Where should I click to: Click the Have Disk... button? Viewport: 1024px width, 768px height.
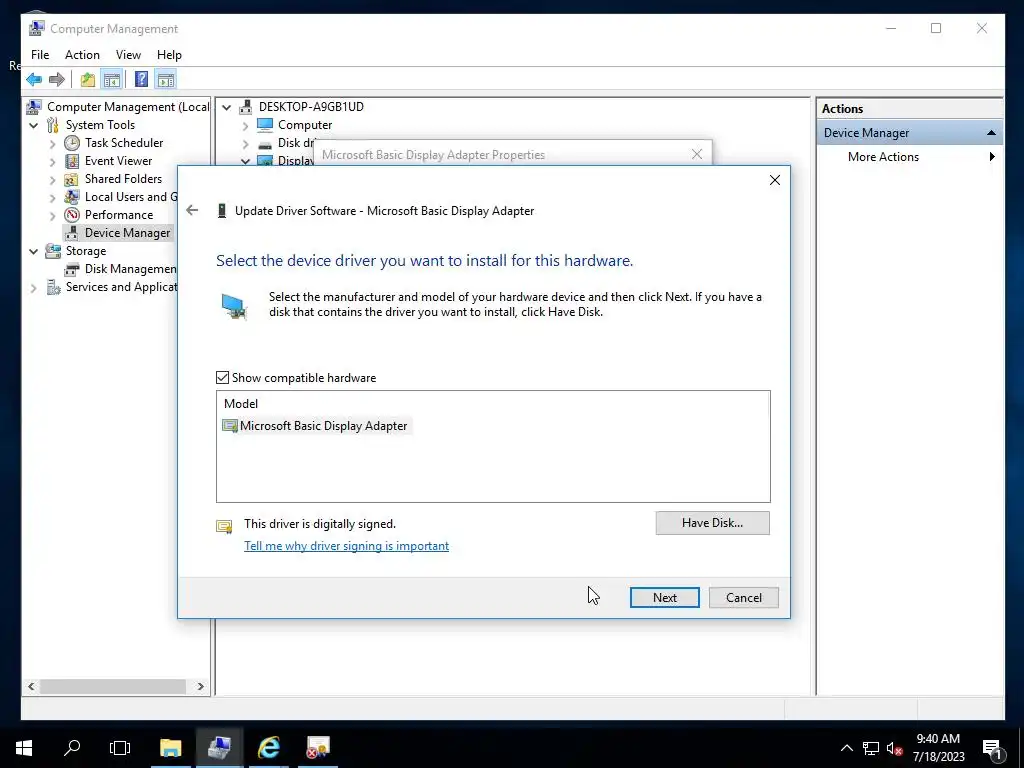click(712, 523)
